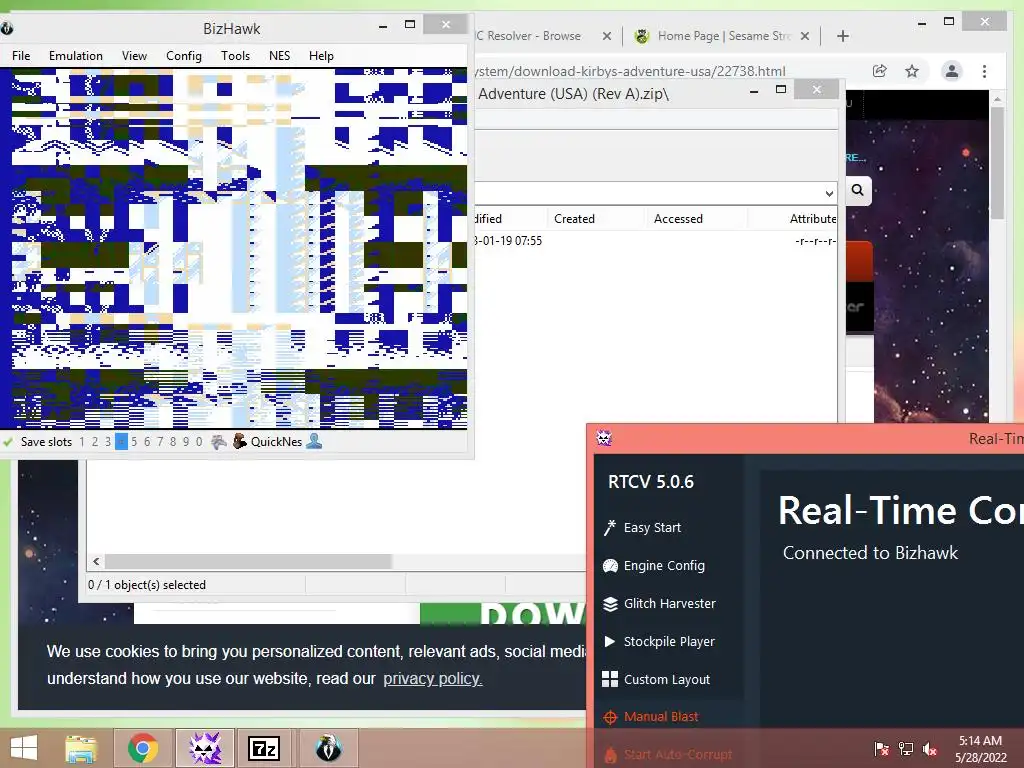
Task: Close the Resolver - Browse tab
Action: point(607,36)
